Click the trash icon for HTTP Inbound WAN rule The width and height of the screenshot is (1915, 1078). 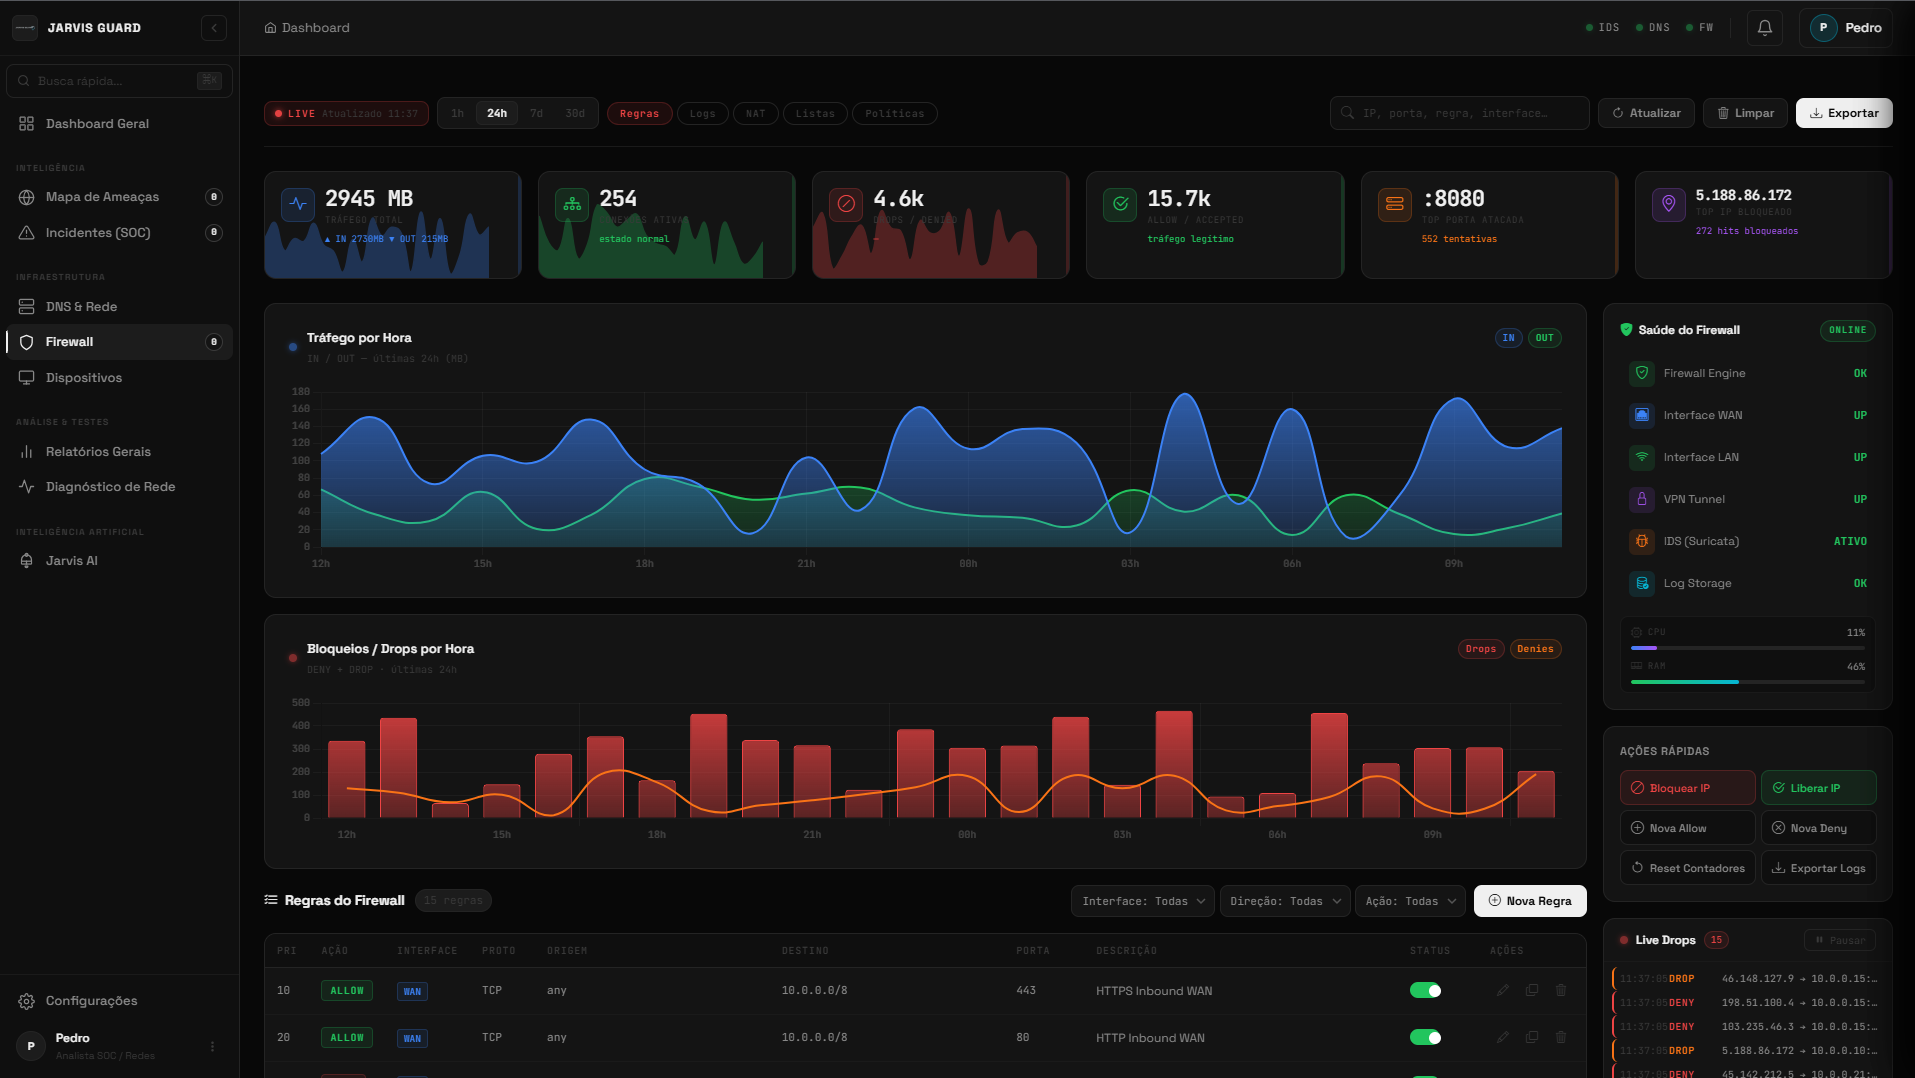point(1560,1037)
